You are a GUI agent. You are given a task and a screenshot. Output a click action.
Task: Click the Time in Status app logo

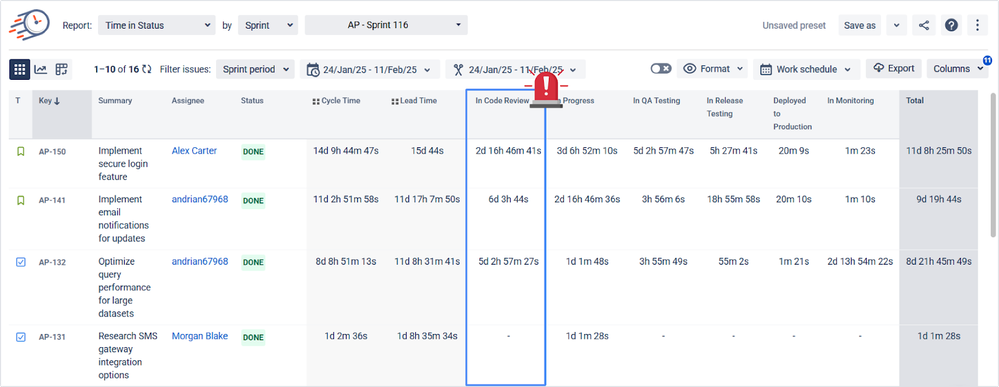click(29, 24)
